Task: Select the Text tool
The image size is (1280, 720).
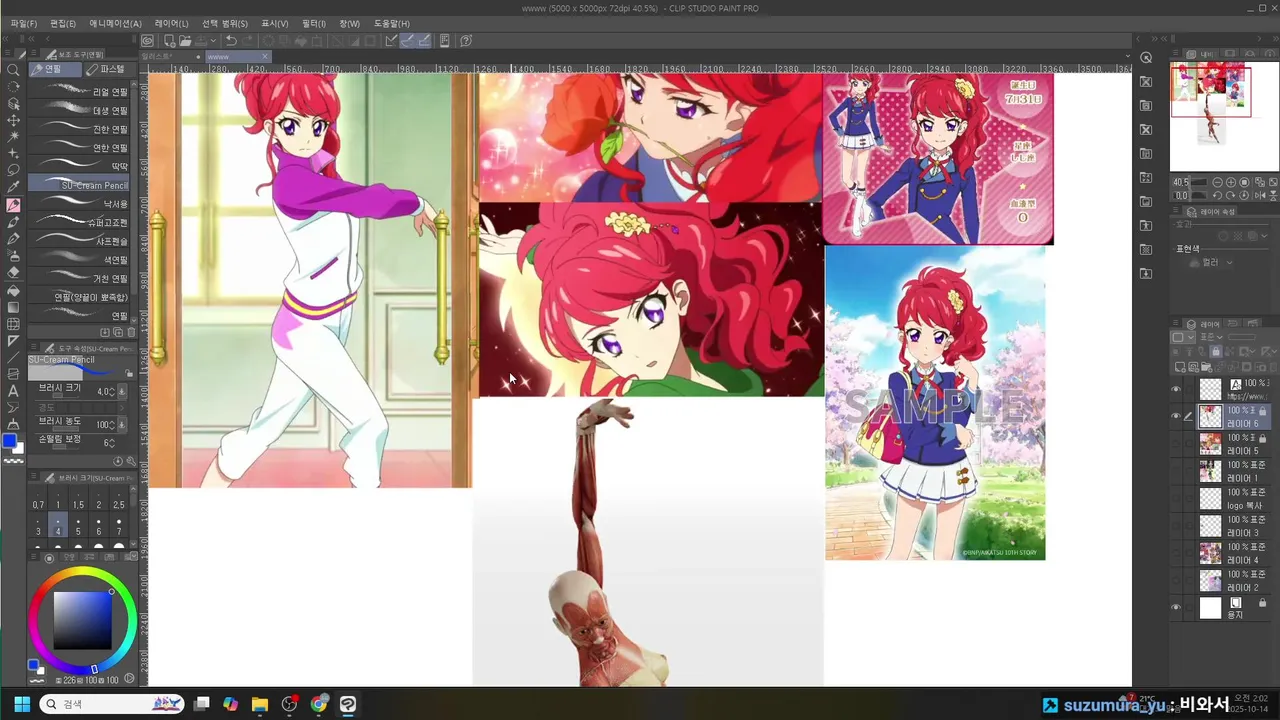Action: pyautogui.click(x=13, y=391)
